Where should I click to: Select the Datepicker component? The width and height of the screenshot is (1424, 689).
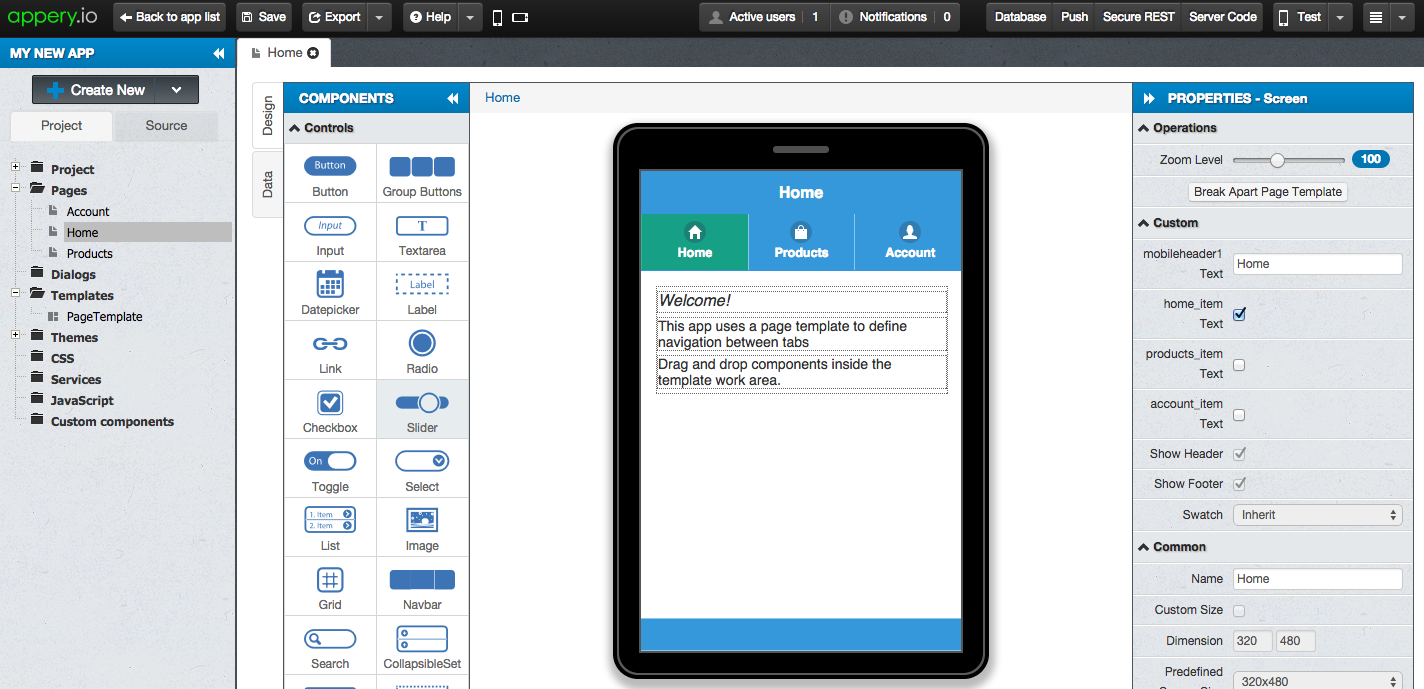(x=330, y=292)
